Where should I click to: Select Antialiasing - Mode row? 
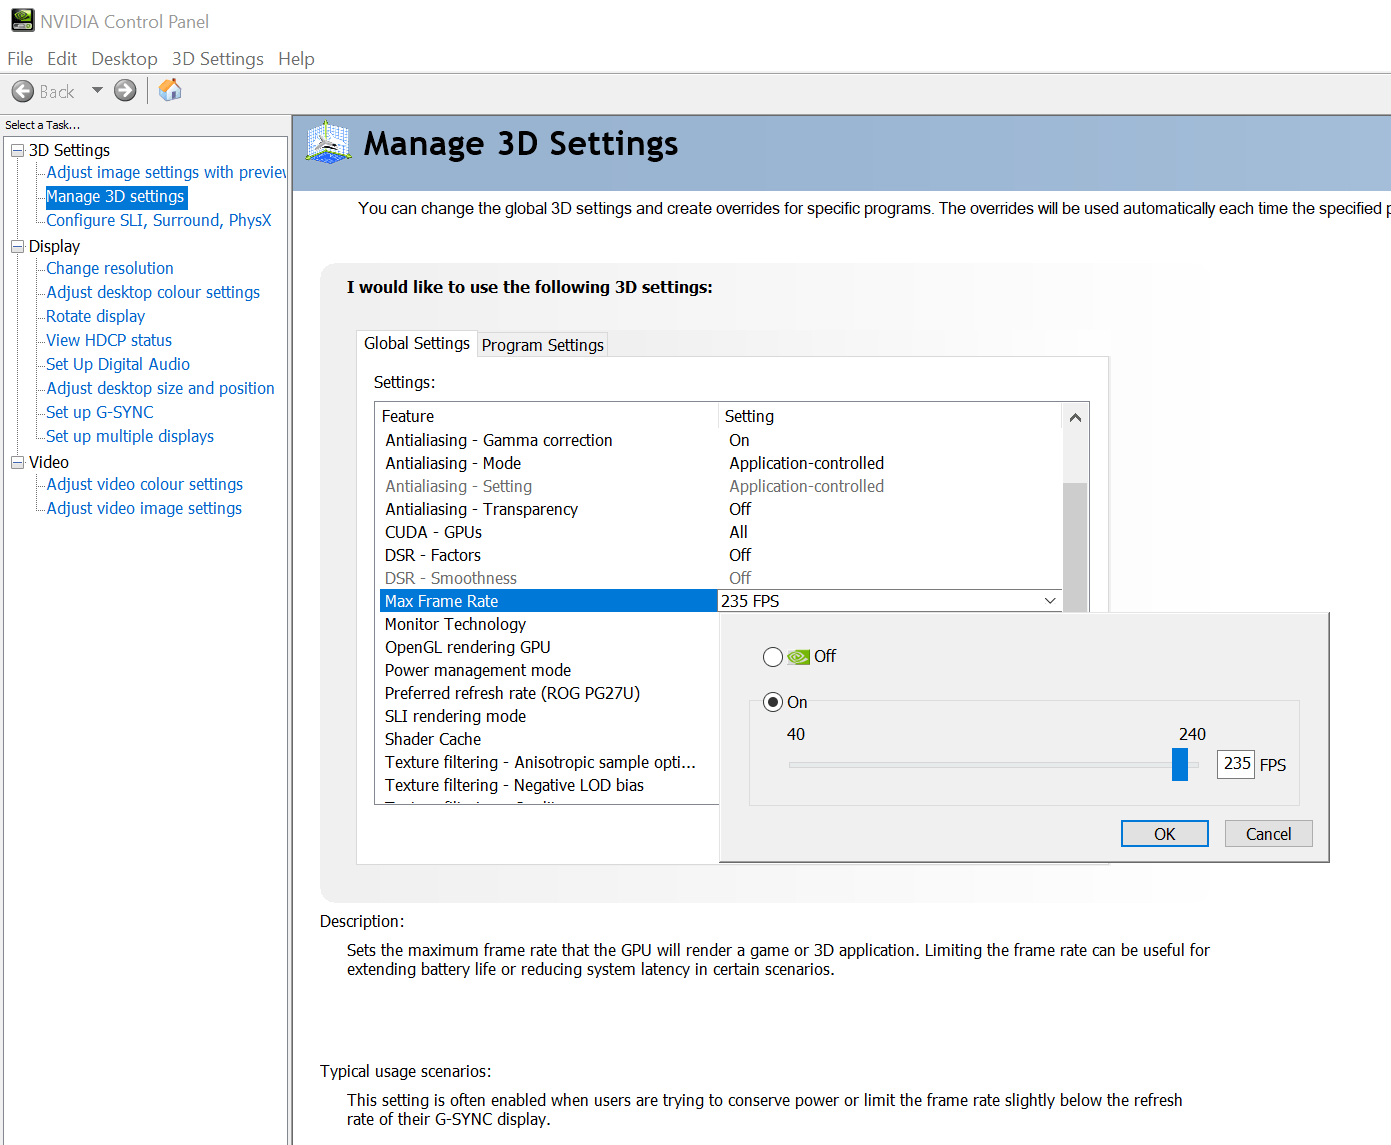coord(718,463)
